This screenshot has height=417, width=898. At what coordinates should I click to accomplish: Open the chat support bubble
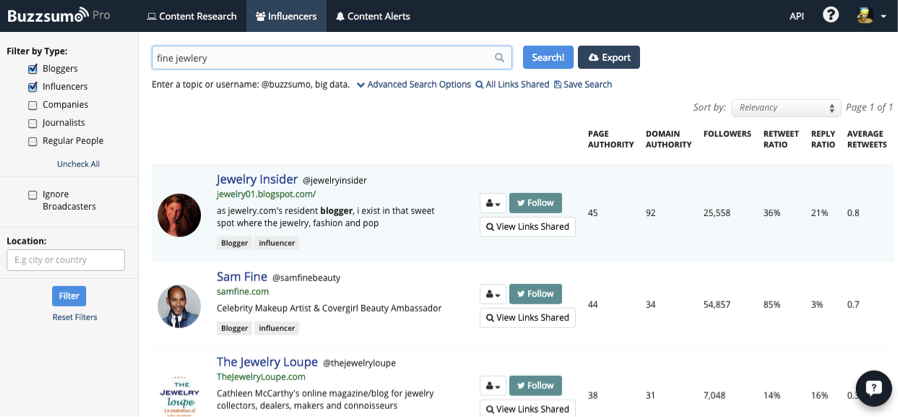pos(873,388)
